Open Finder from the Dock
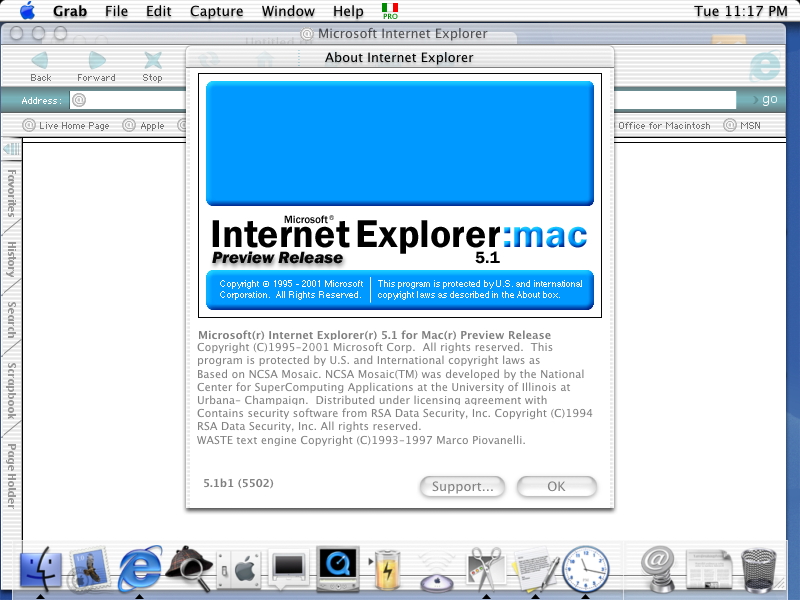This screenshot has width=800, height=600. [40, 569]
